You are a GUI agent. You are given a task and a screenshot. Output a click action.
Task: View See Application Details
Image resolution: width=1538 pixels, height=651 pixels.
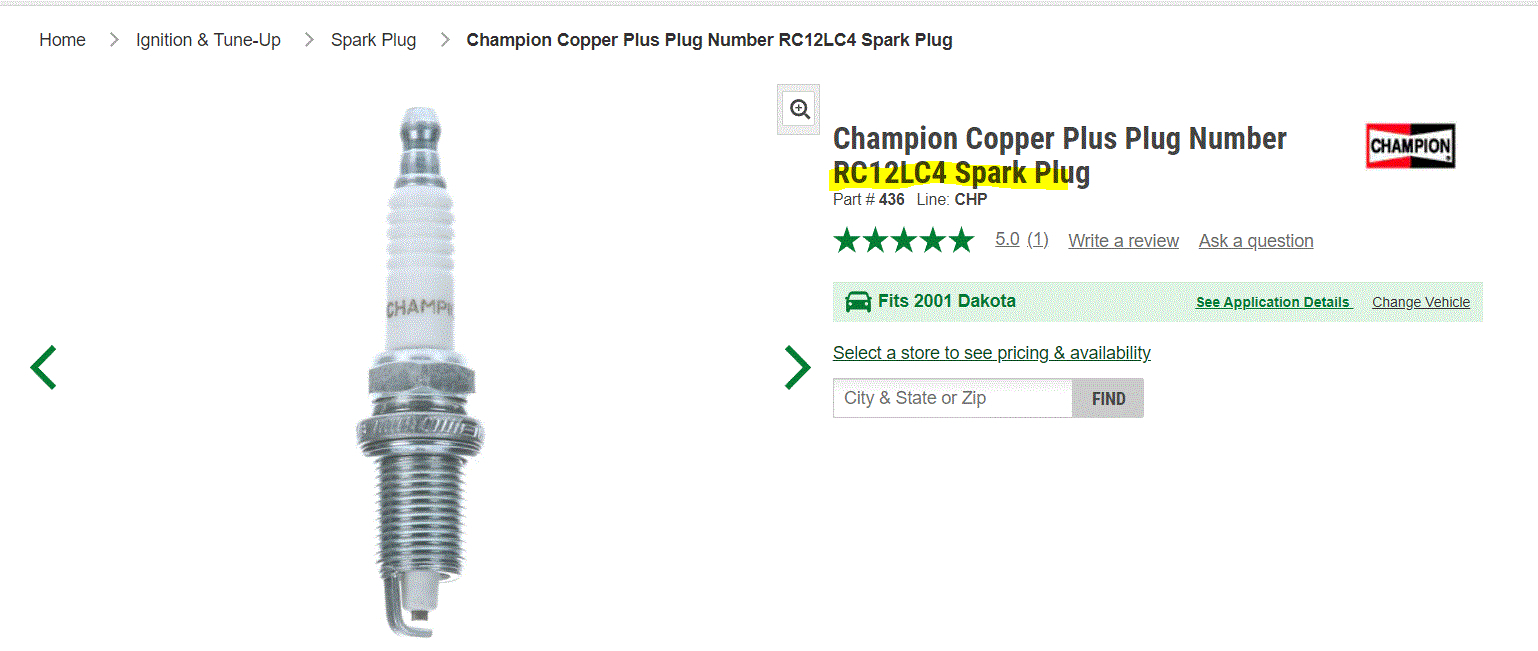[x=1273, y=302]
